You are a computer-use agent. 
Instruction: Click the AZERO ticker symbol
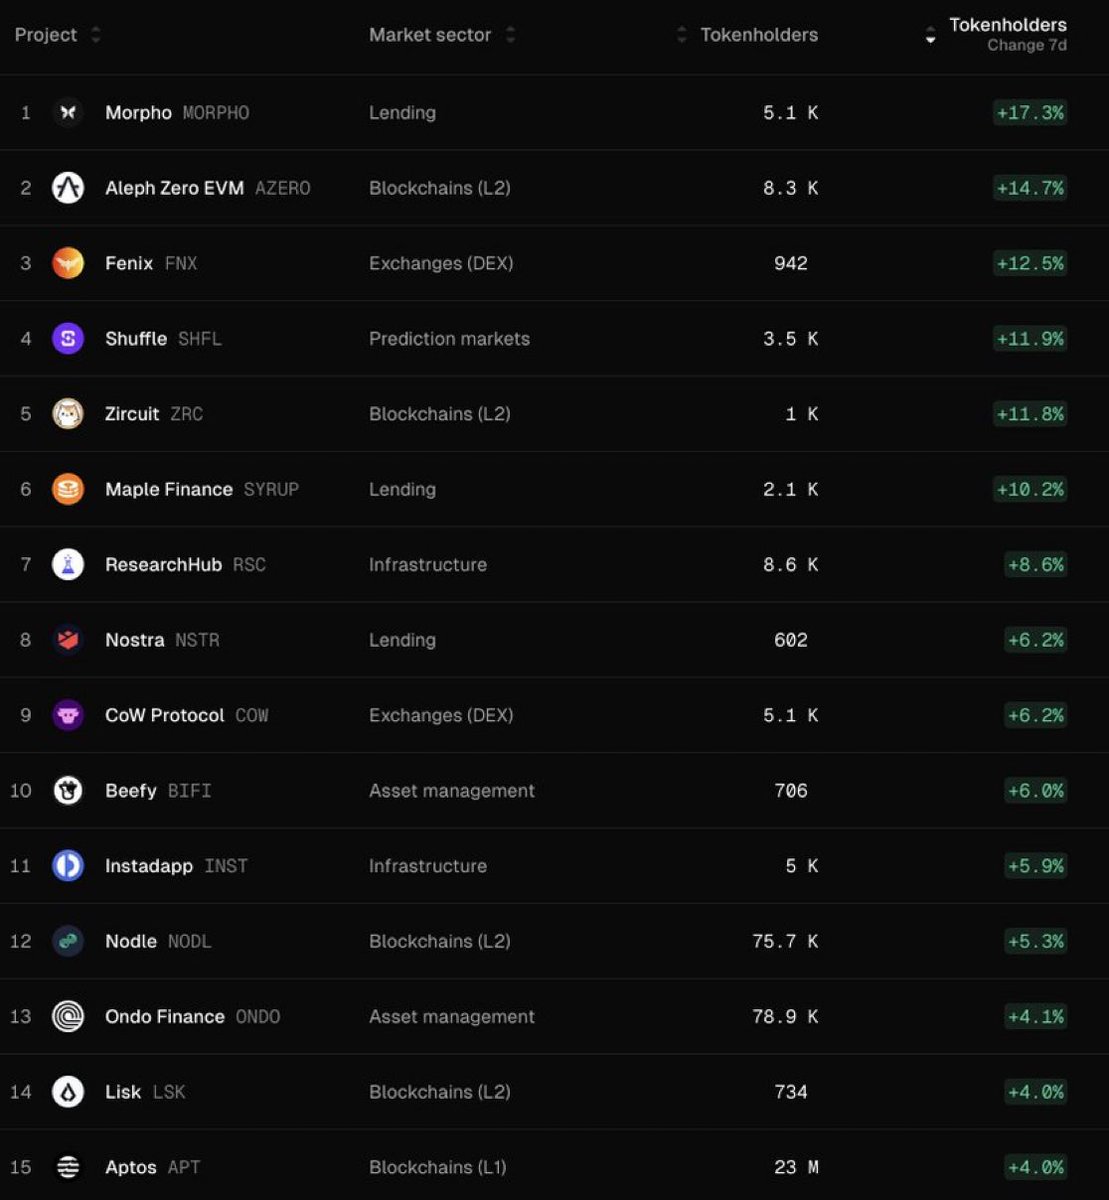click(283, 188)
